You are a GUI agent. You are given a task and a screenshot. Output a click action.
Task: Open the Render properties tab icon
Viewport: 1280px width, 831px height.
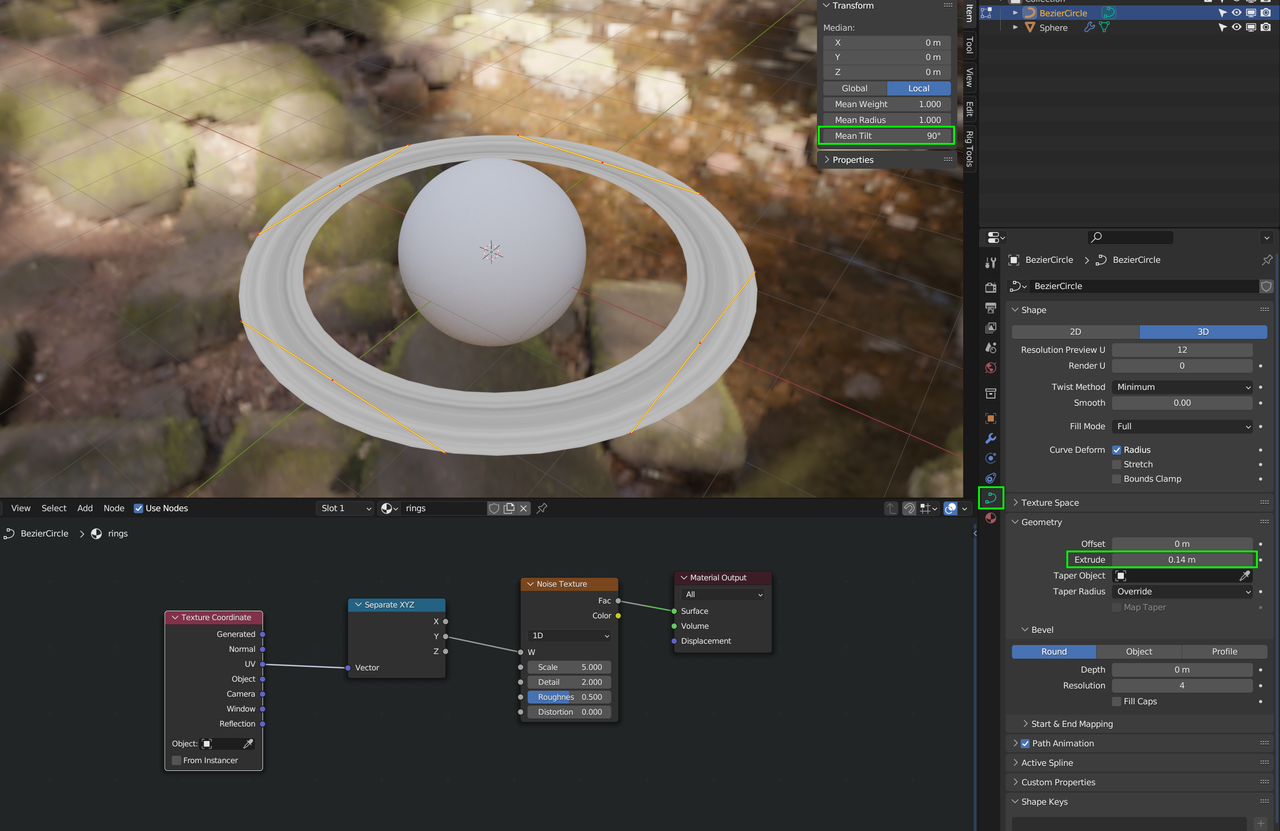pos(991,288)
